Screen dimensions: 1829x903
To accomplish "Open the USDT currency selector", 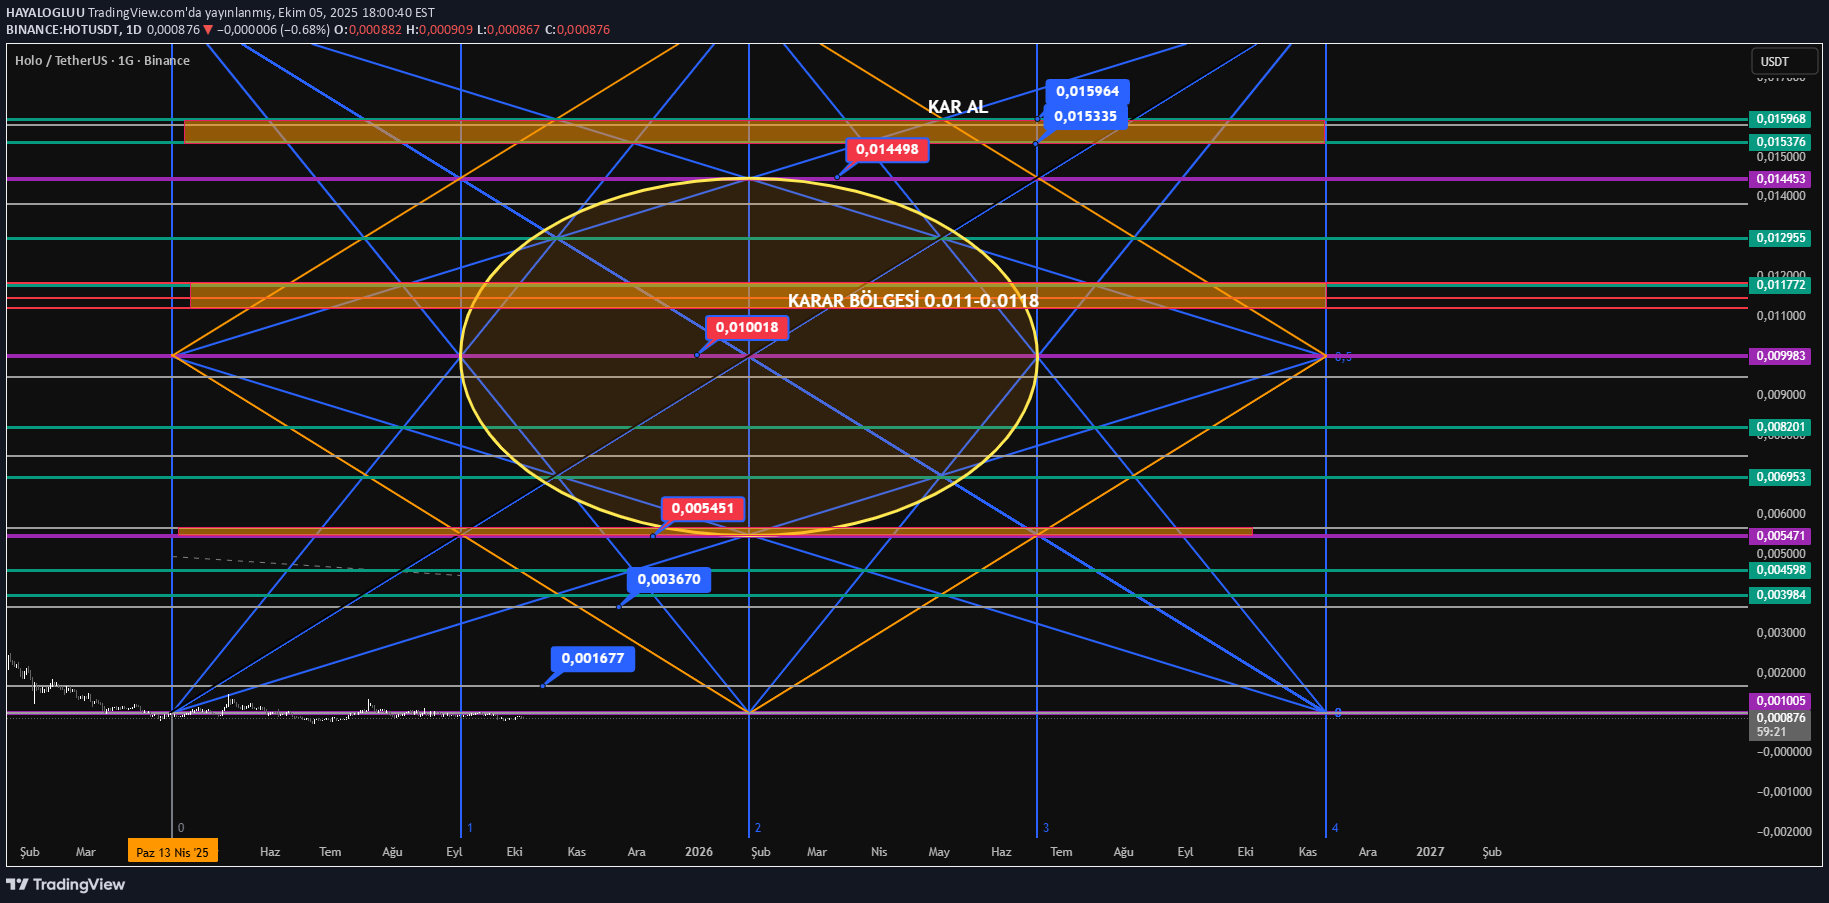I will pos(1783,62).
